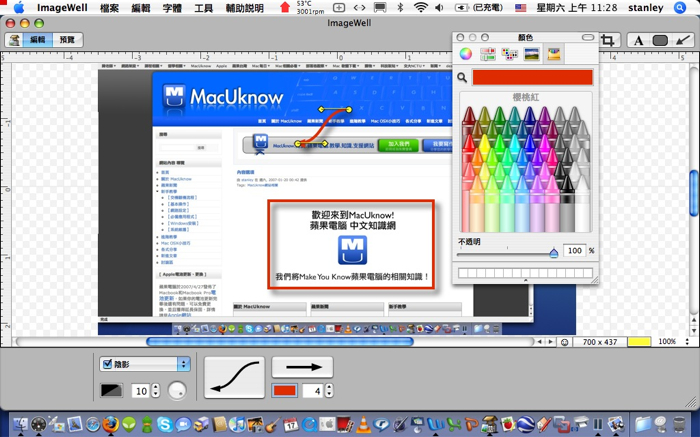
Task: Switch to the 編輯 edit mode
Action: 38,40
